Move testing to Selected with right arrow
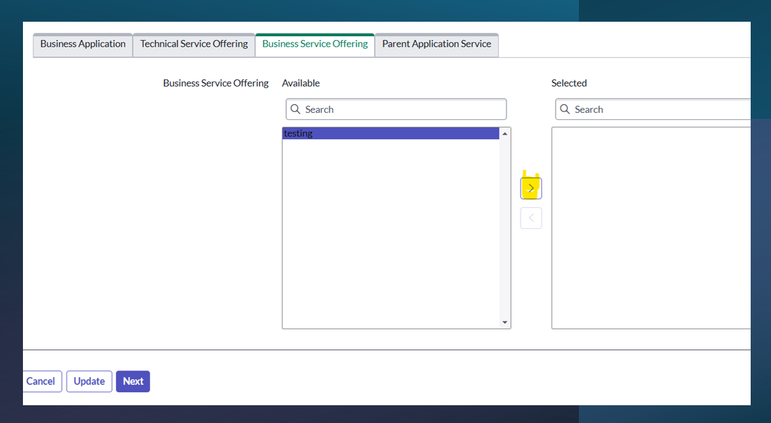Image resolution: width=771 pixels, height=423 pixels. click(531, 188)
